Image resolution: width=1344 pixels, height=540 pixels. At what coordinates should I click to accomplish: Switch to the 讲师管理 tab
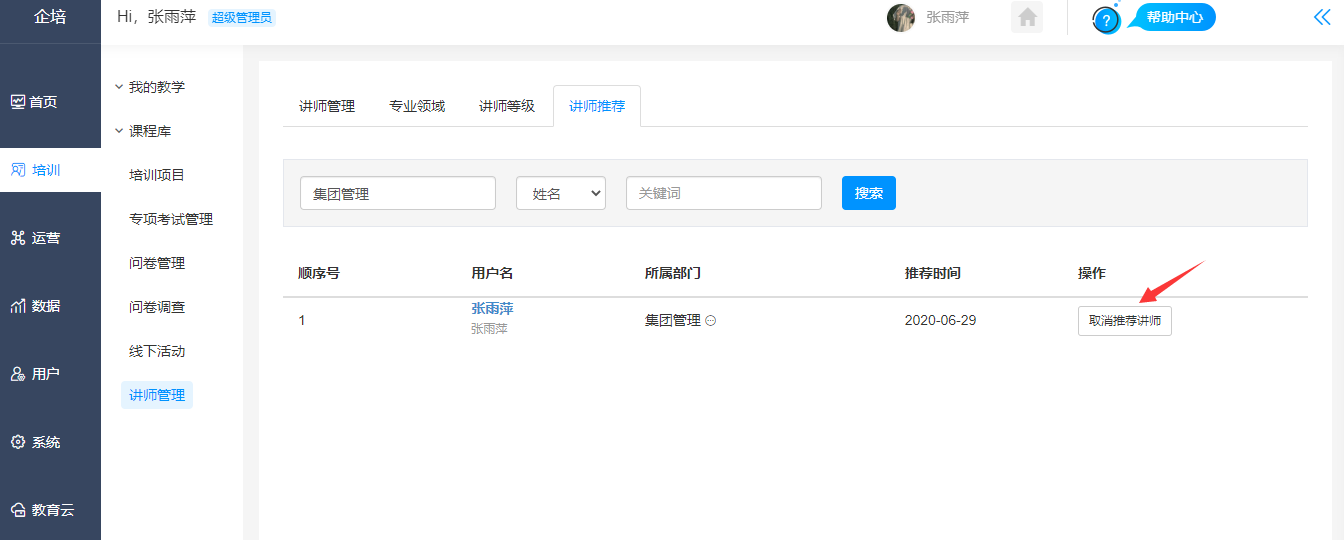coord(327,106)
